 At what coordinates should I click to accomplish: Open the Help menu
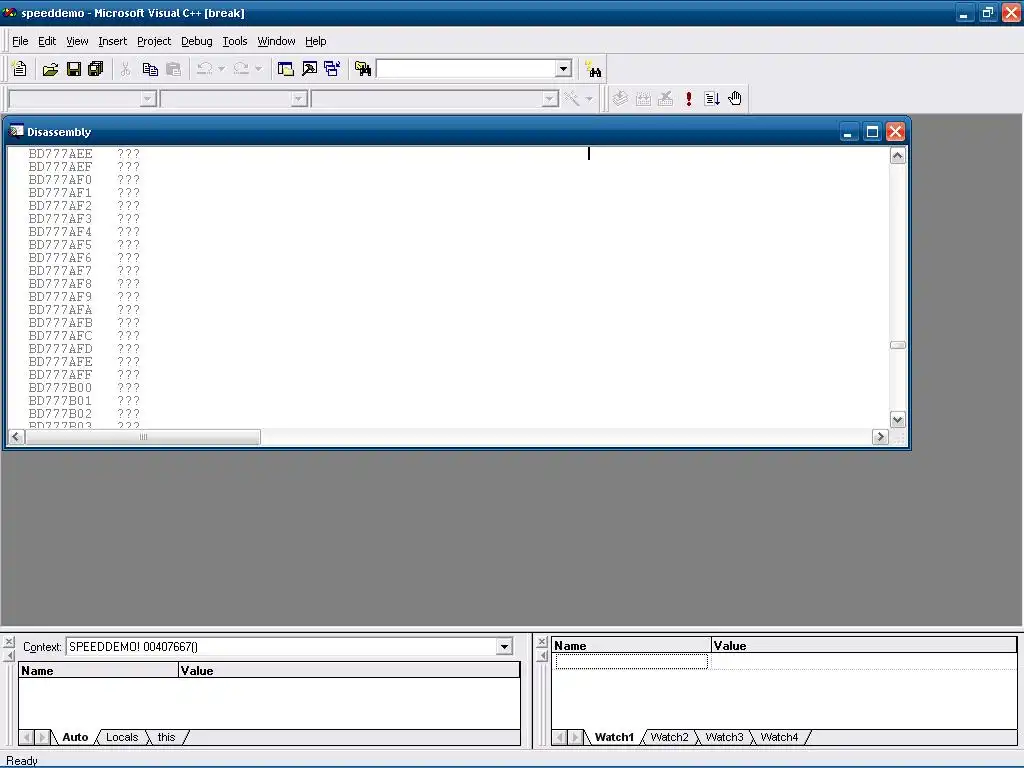point(315,41)
